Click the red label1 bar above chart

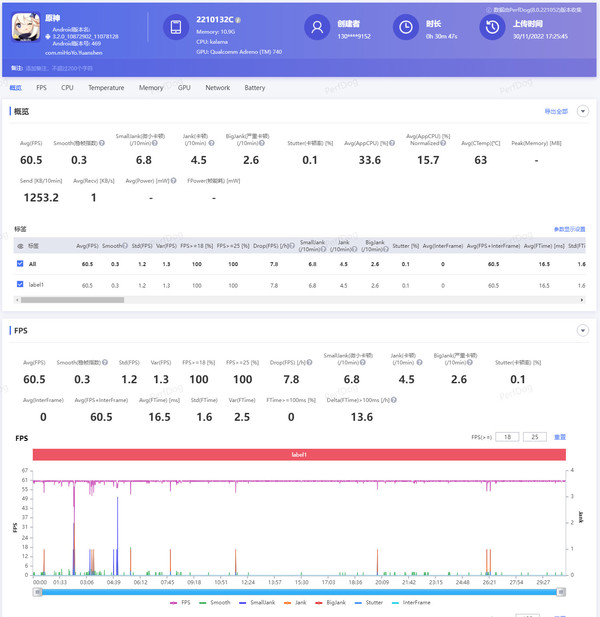pos(299,454)
